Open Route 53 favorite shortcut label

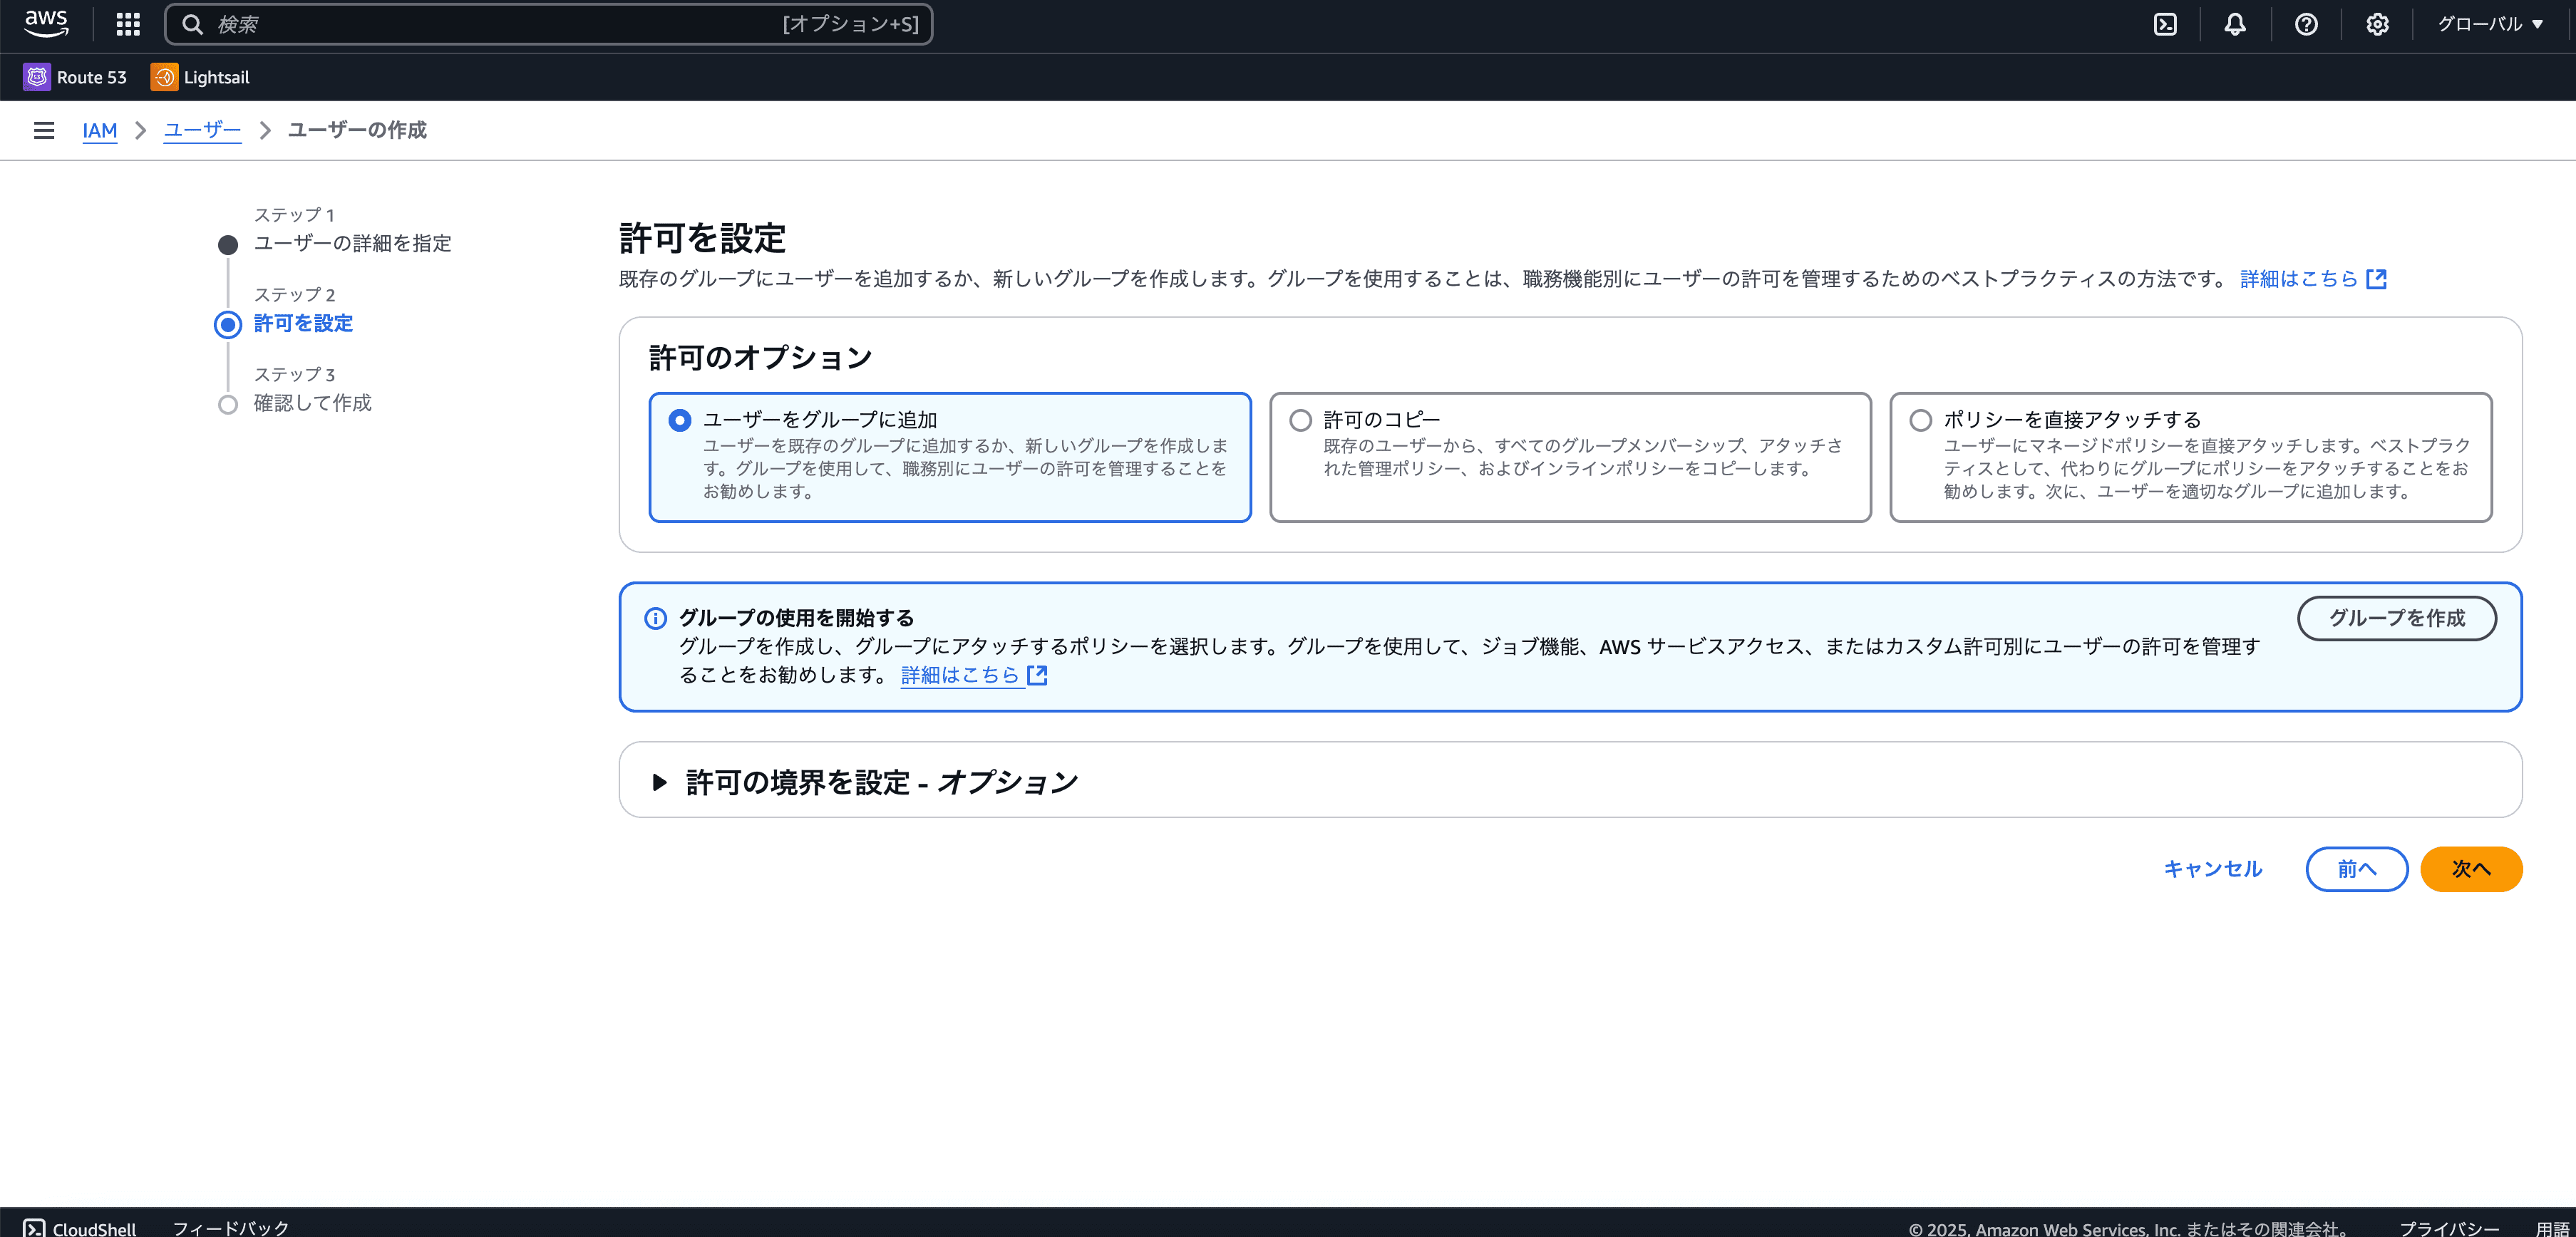pos(92,77)
